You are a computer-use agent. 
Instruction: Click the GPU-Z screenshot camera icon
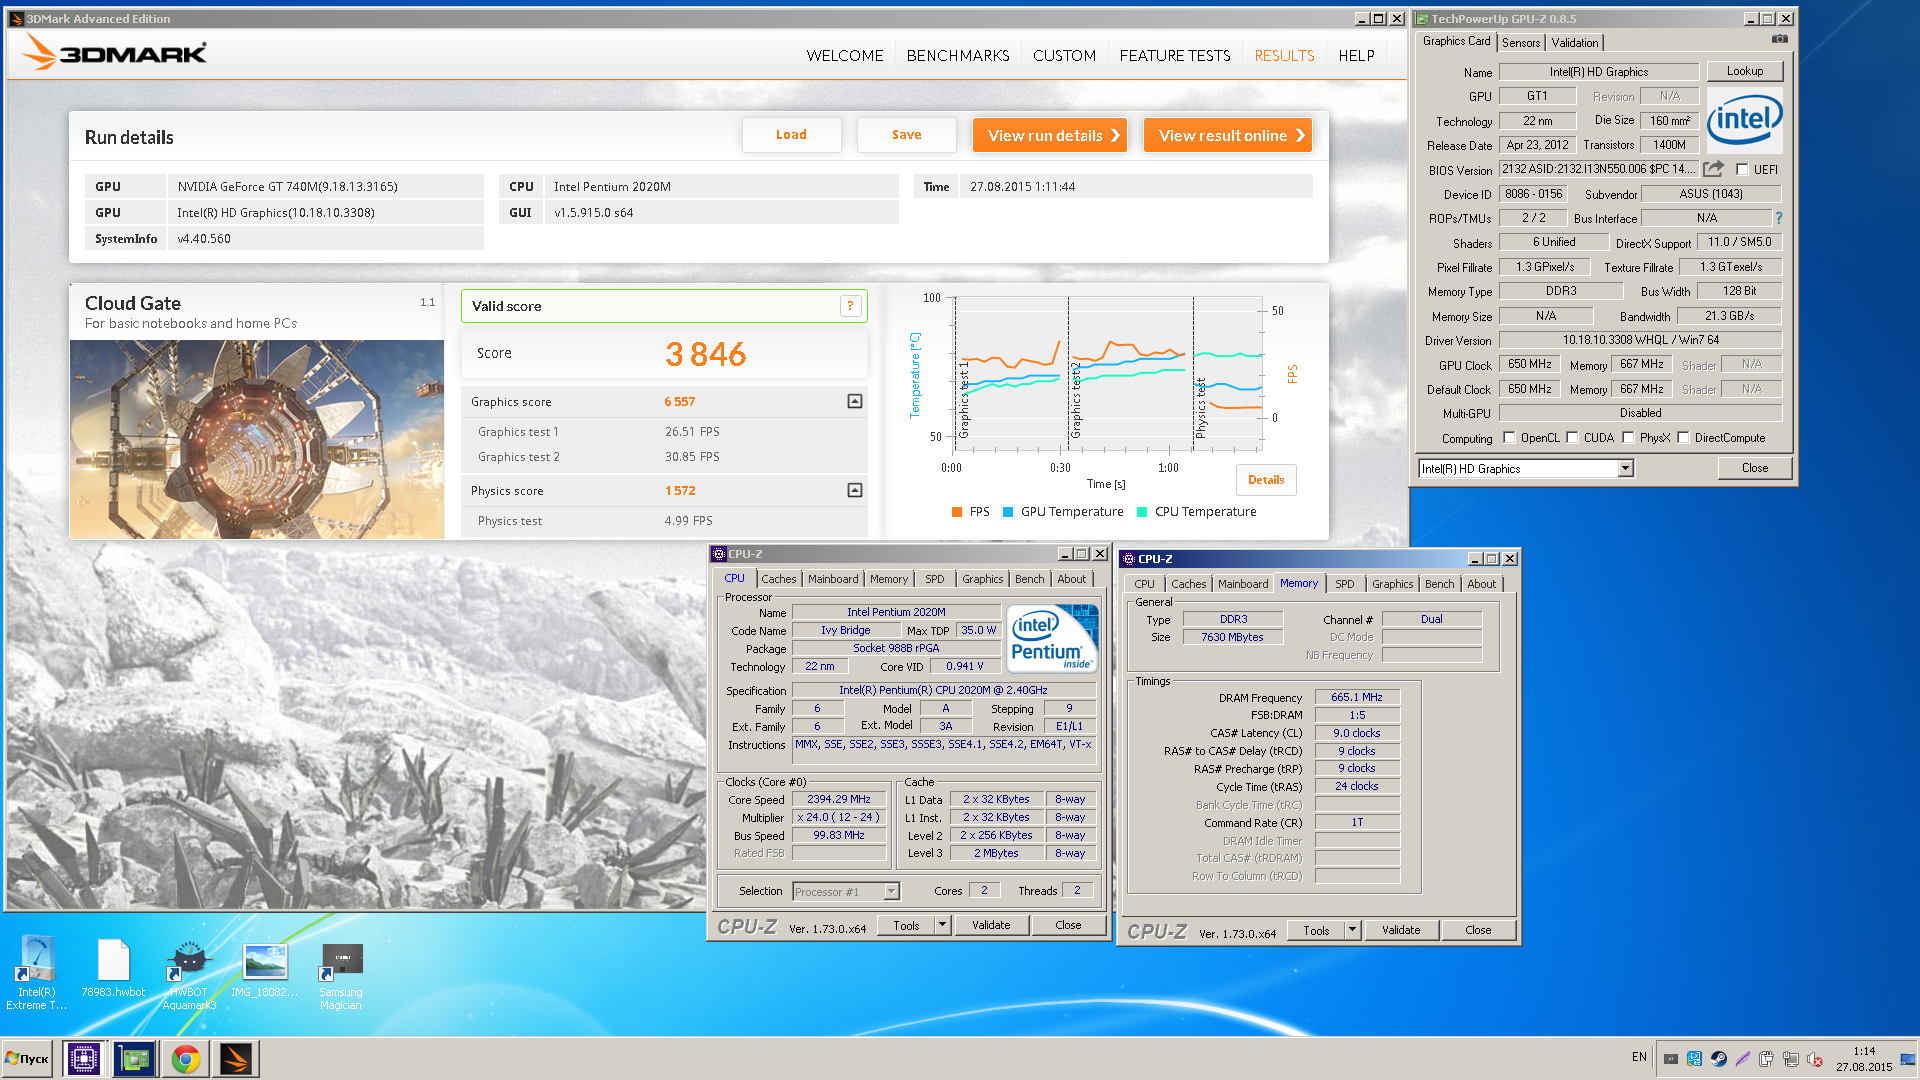tap(1780, 39)
